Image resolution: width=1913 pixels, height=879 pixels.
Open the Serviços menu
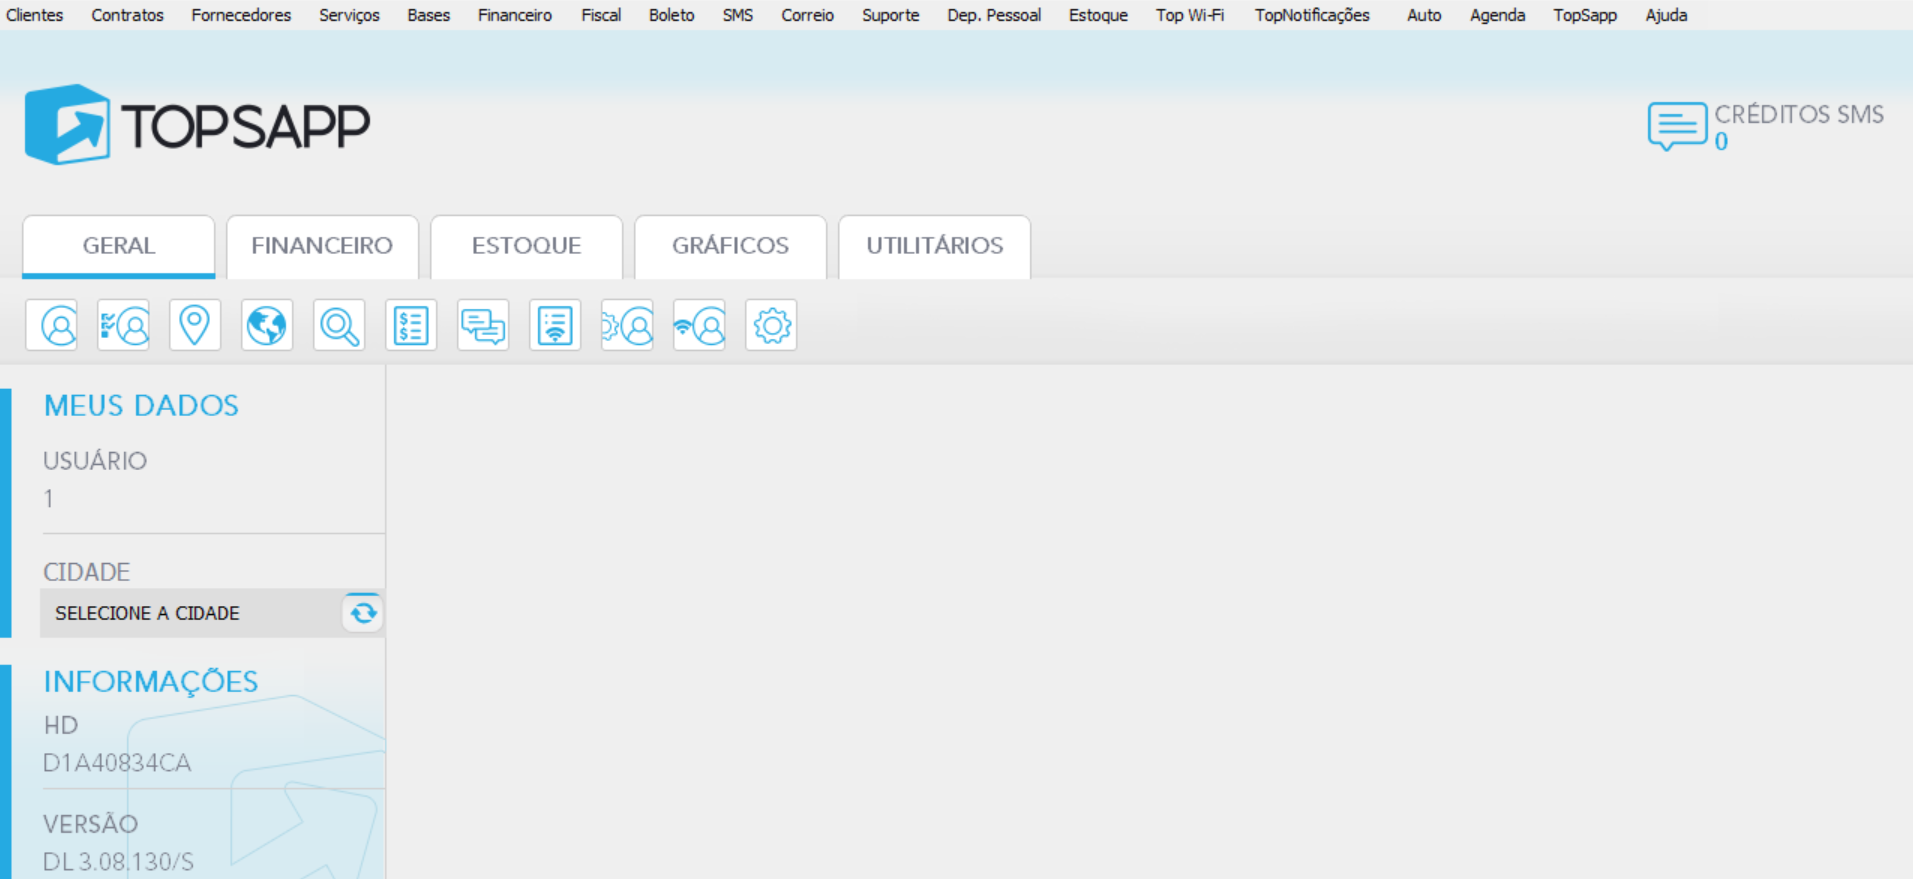point(349,15)
